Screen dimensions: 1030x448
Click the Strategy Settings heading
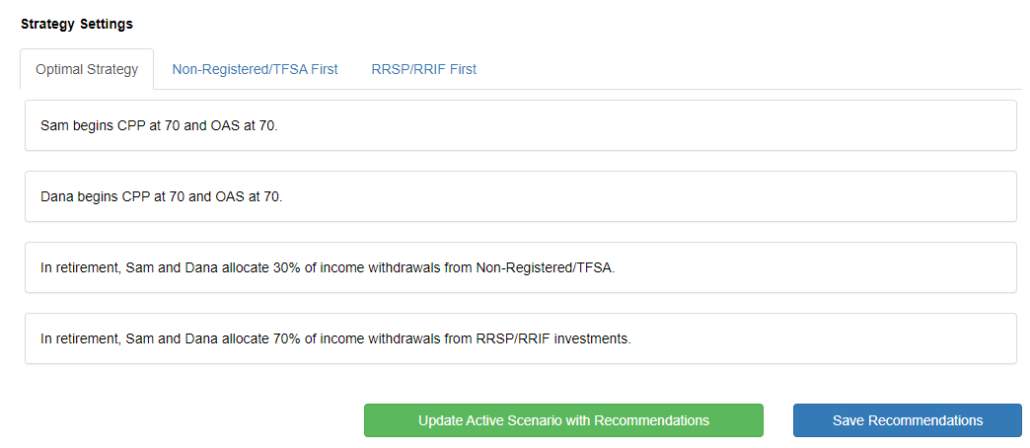(77, 23)
